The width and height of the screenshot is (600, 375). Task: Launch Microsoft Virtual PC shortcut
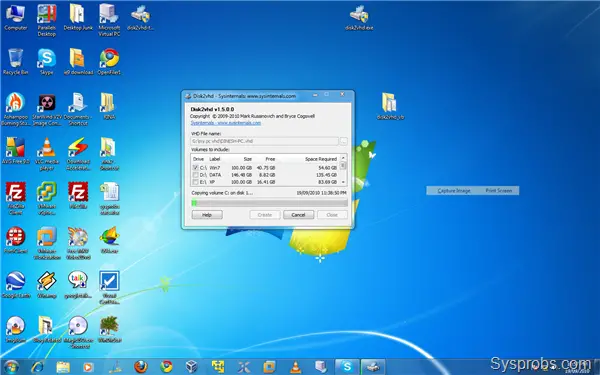click(x=109, y=20)
